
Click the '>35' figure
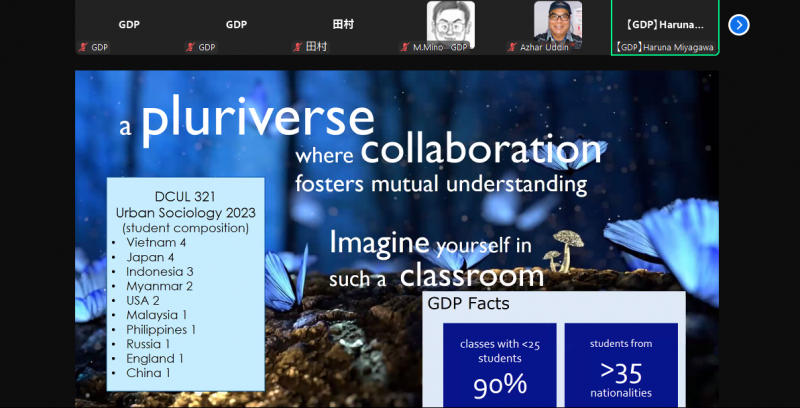[621, 373]
